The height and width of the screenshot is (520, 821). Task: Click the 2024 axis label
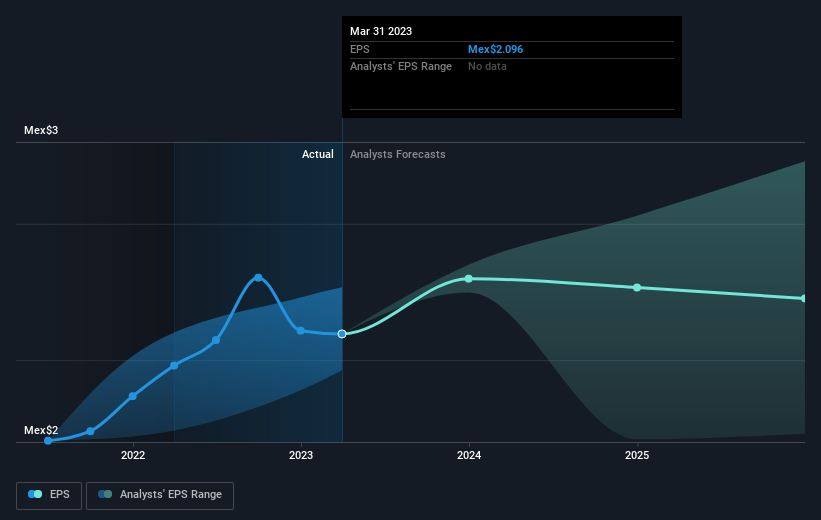[x=469, y=455]
